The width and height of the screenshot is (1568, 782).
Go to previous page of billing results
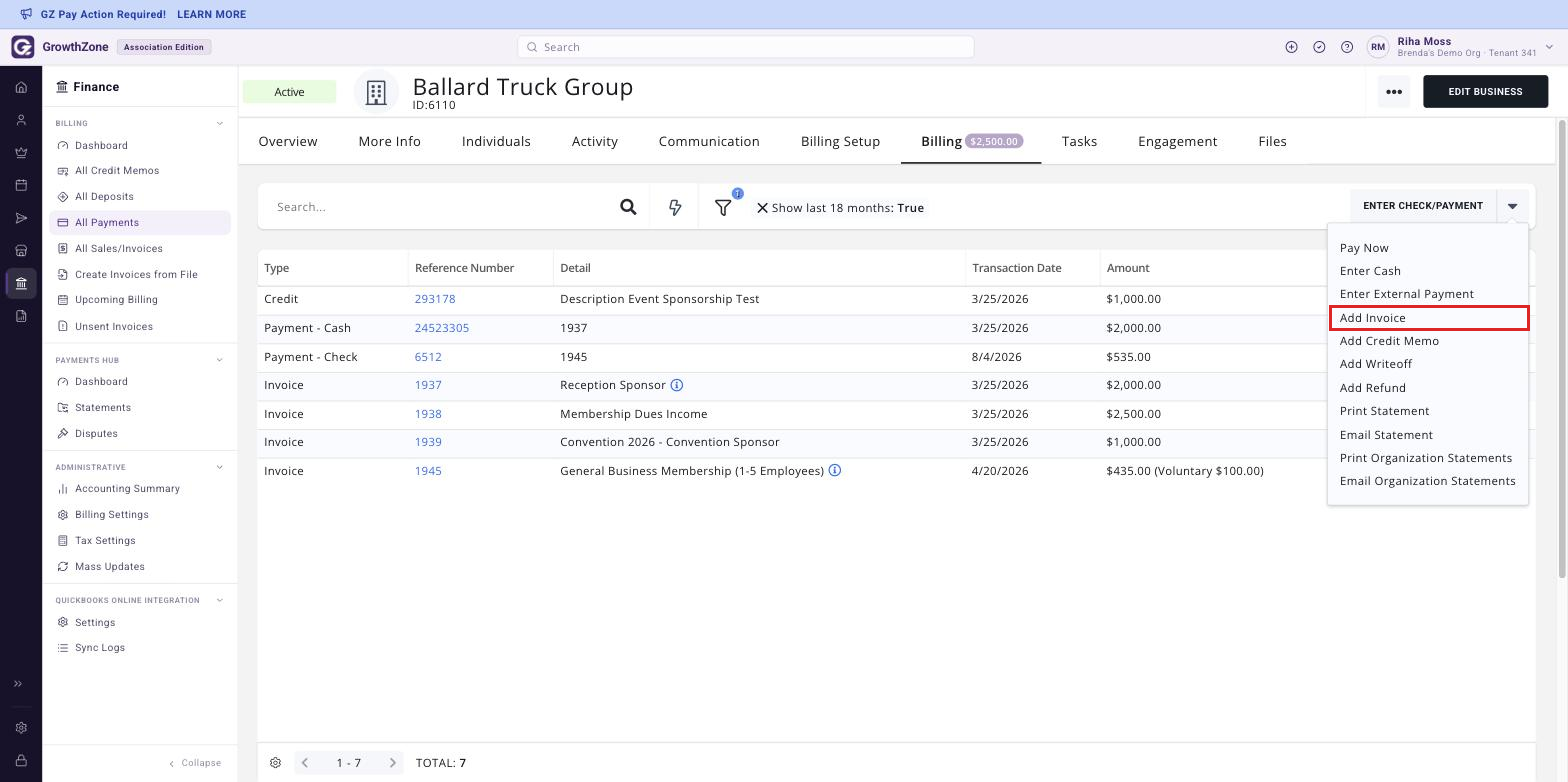click(305, 763)
